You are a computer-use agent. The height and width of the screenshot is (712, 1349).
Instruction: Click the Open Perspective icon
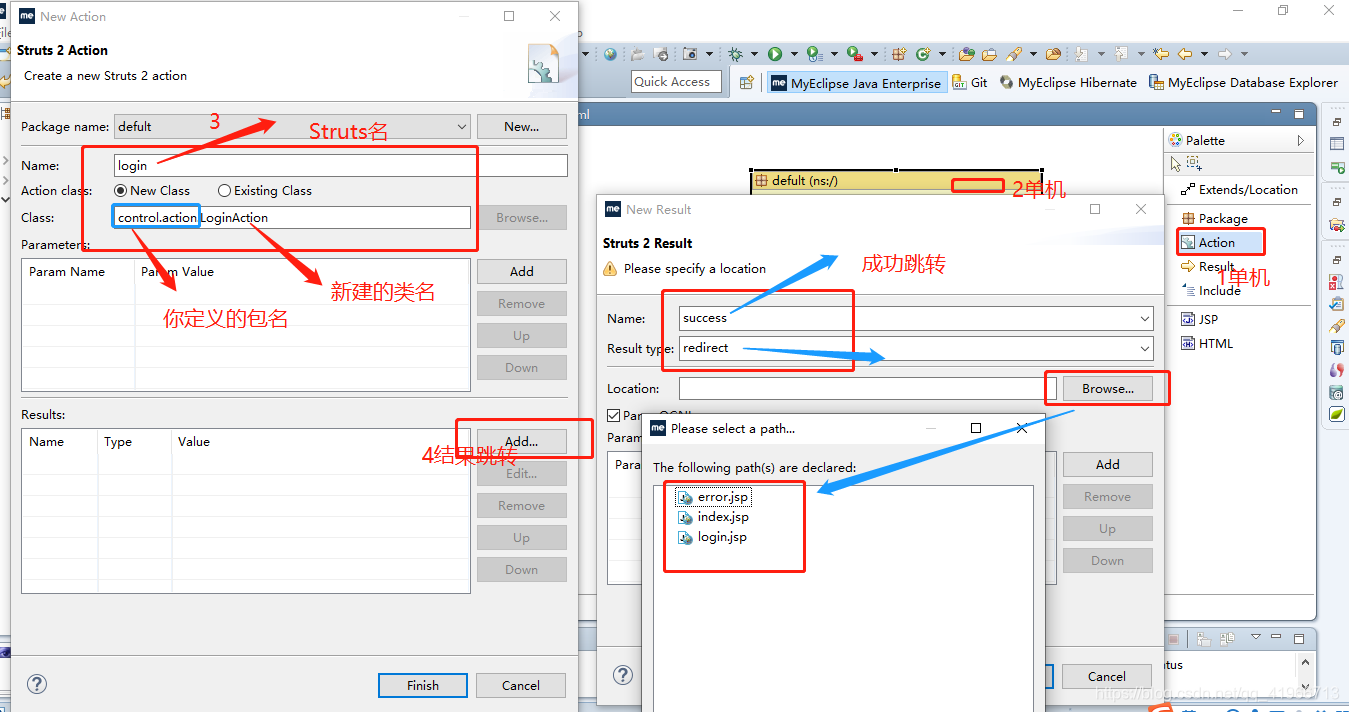746,82
